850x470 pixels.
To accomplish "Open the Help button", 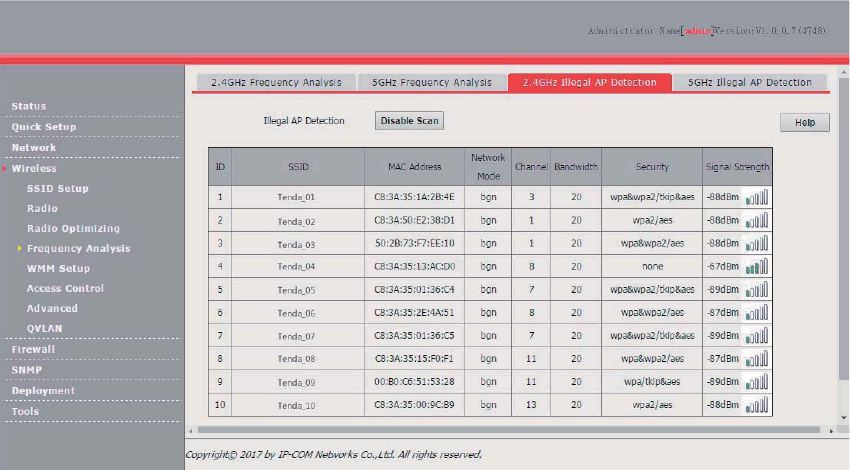I will 805,123.
